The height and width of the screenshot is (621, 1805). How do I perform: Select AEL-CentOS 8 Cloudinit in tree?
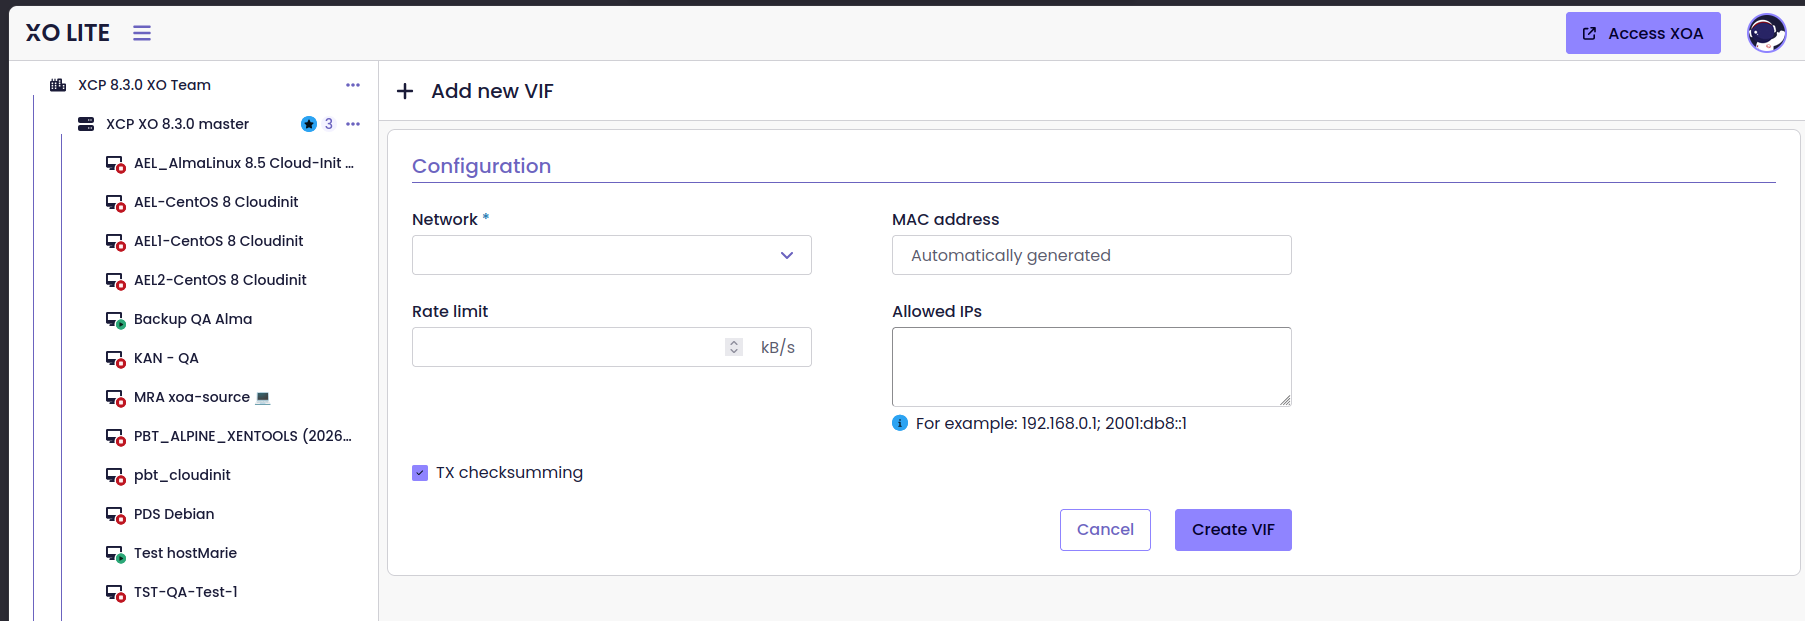click(216, 202)
